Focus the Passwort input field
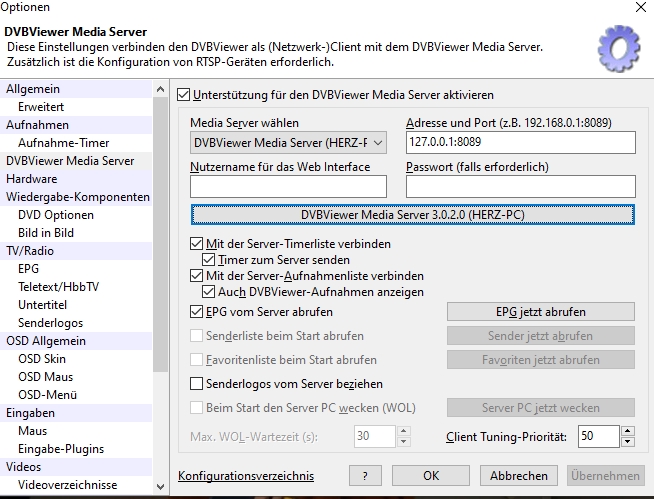The width and height of the screenshot is (654, 499). click(520, 186)
